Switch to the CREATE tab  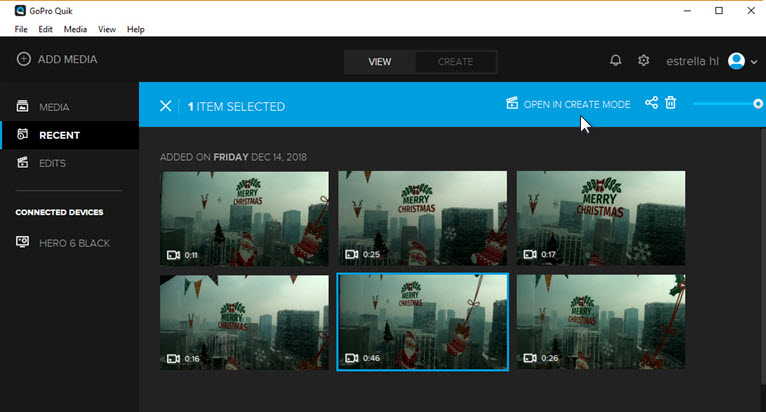(455, 62)
